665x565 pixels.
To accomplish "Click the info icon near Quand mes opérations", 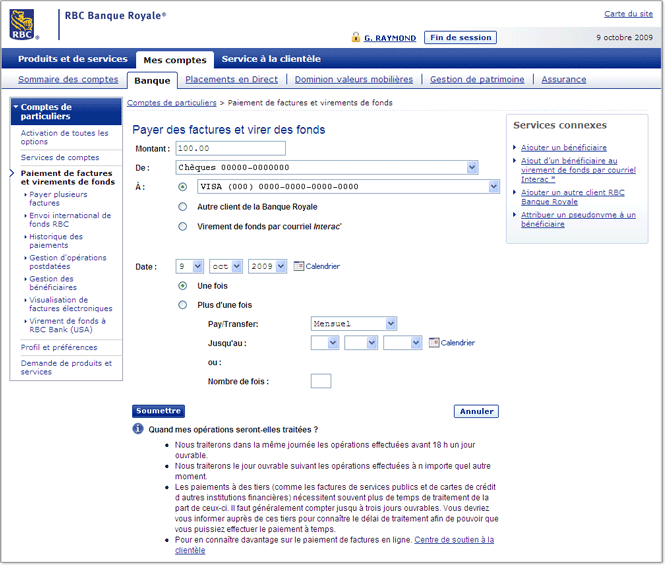I will (x=138, y=429).
